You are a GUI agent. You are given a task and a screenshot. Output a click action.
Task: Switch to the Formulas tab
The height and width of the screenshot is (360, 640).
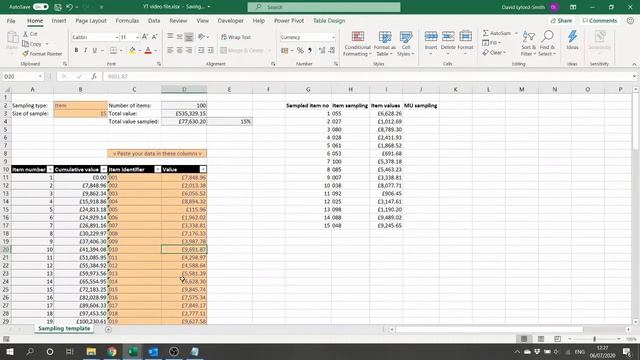[x=127, y=20]
